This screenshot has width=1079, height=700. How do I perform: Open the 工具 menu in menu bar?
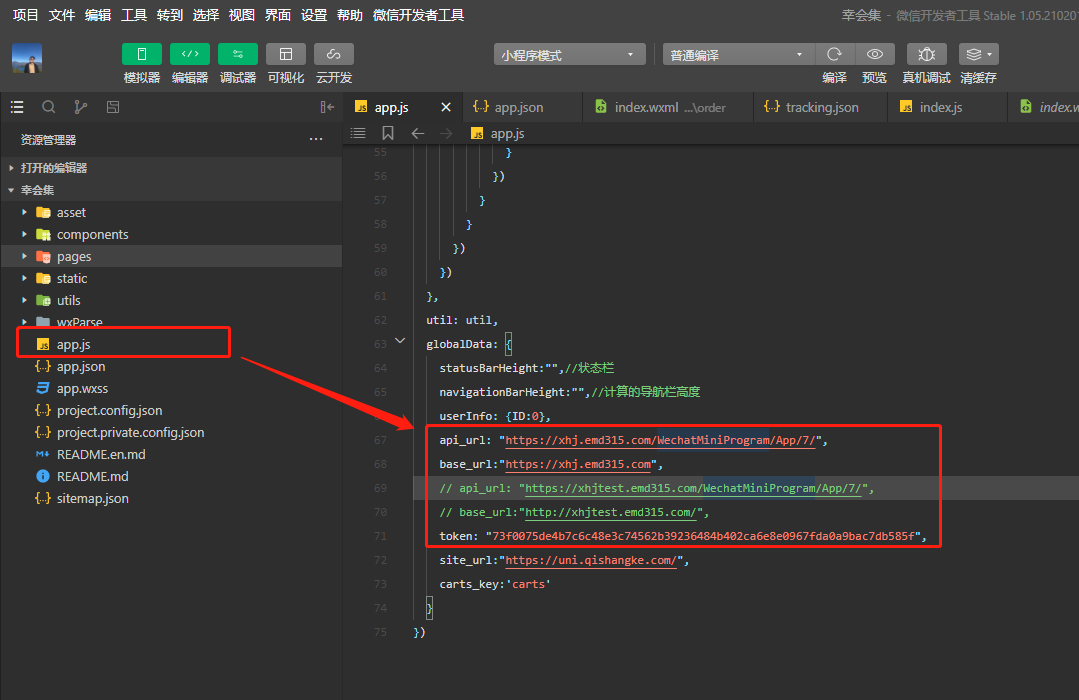tap(134, 15)
